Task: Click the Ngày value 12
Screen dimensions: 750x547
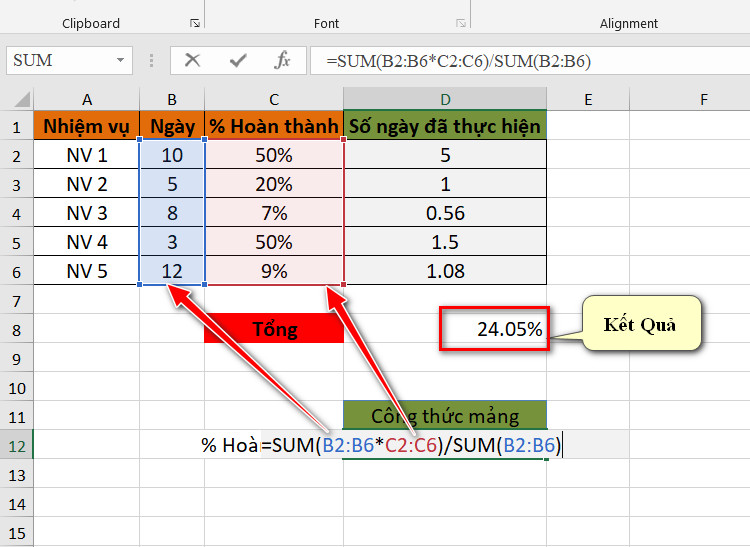Action: [172, 271]
